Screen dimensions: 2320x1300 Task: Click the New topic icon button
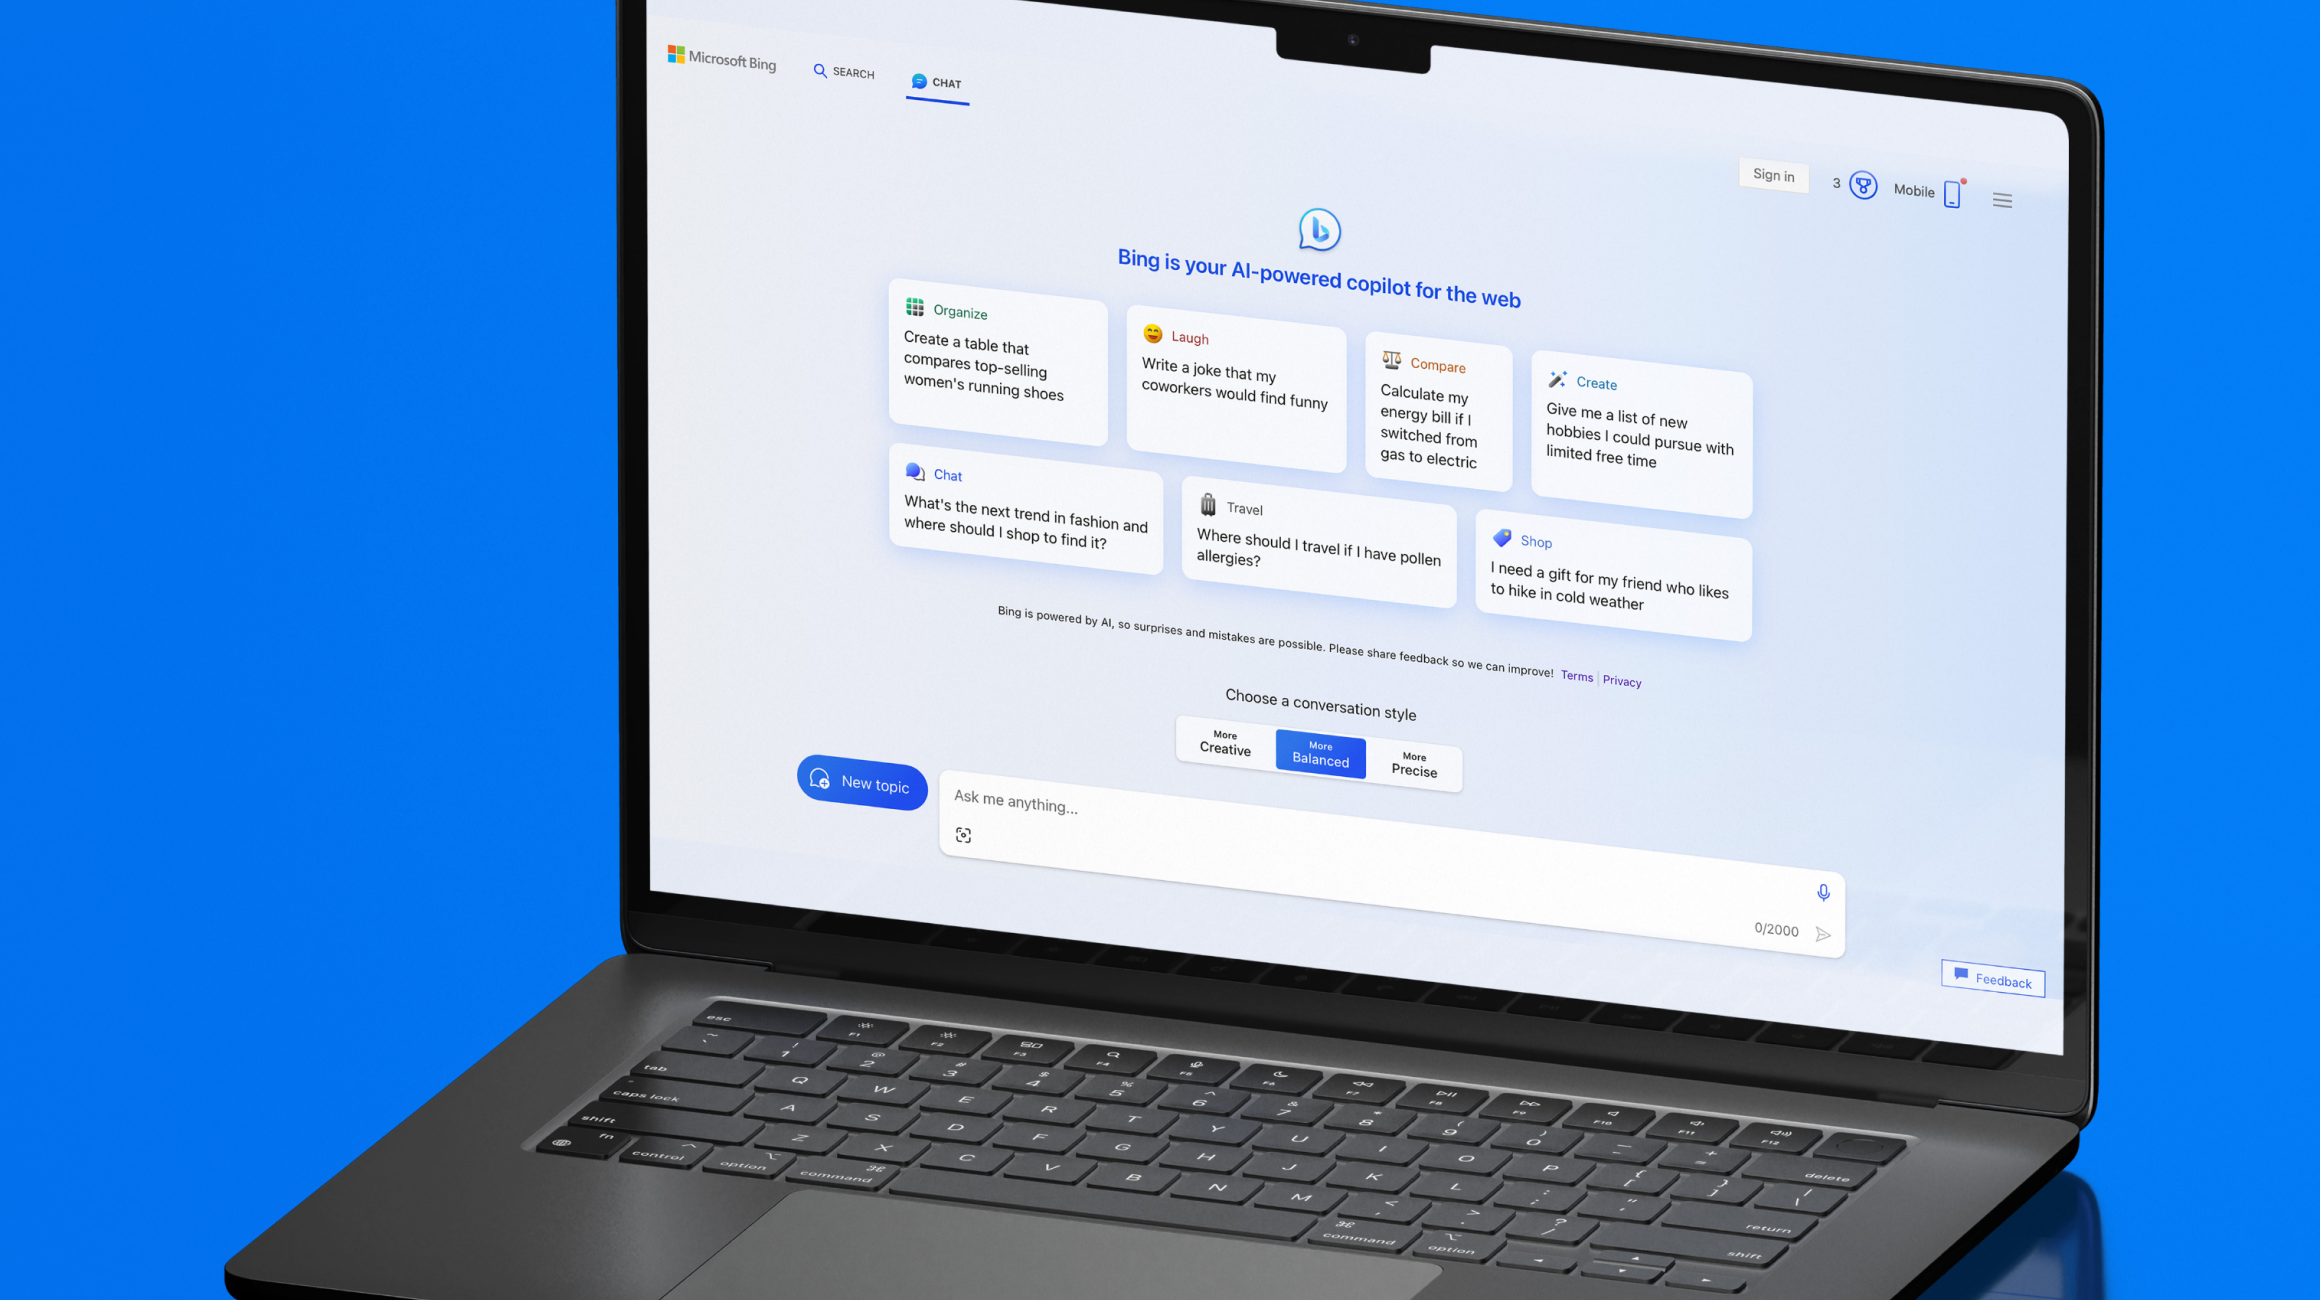(x=821, y=782)
